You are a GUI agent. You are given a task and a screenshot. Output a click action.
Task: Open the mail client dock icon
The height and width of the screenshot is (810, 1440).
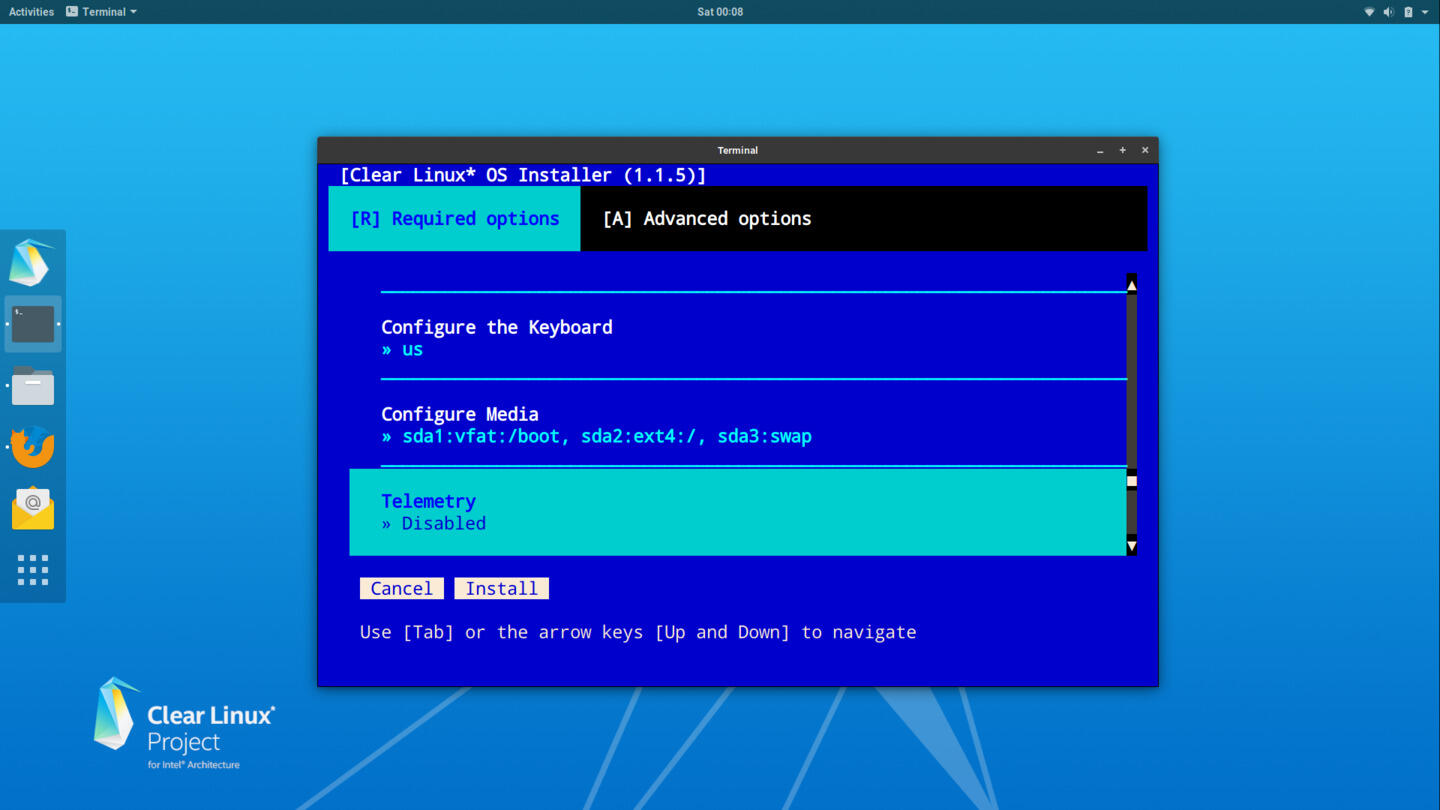[x=33, y=508]
